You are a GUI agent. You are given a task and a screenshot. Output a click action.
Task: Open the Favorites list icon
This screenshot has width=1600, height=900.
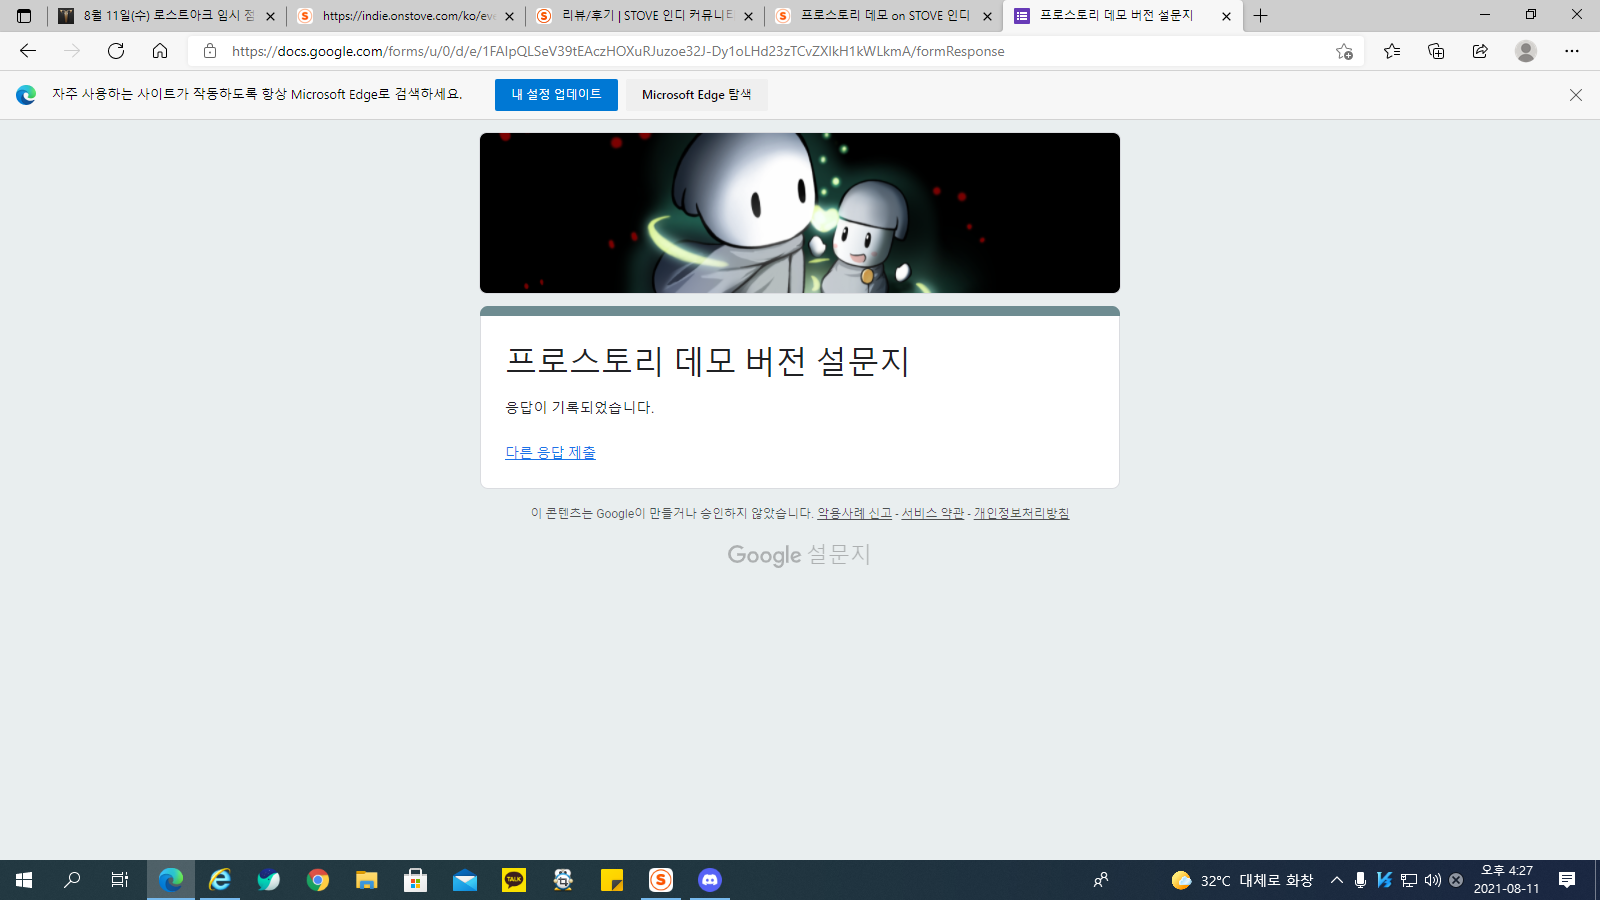click(1392, 51)
